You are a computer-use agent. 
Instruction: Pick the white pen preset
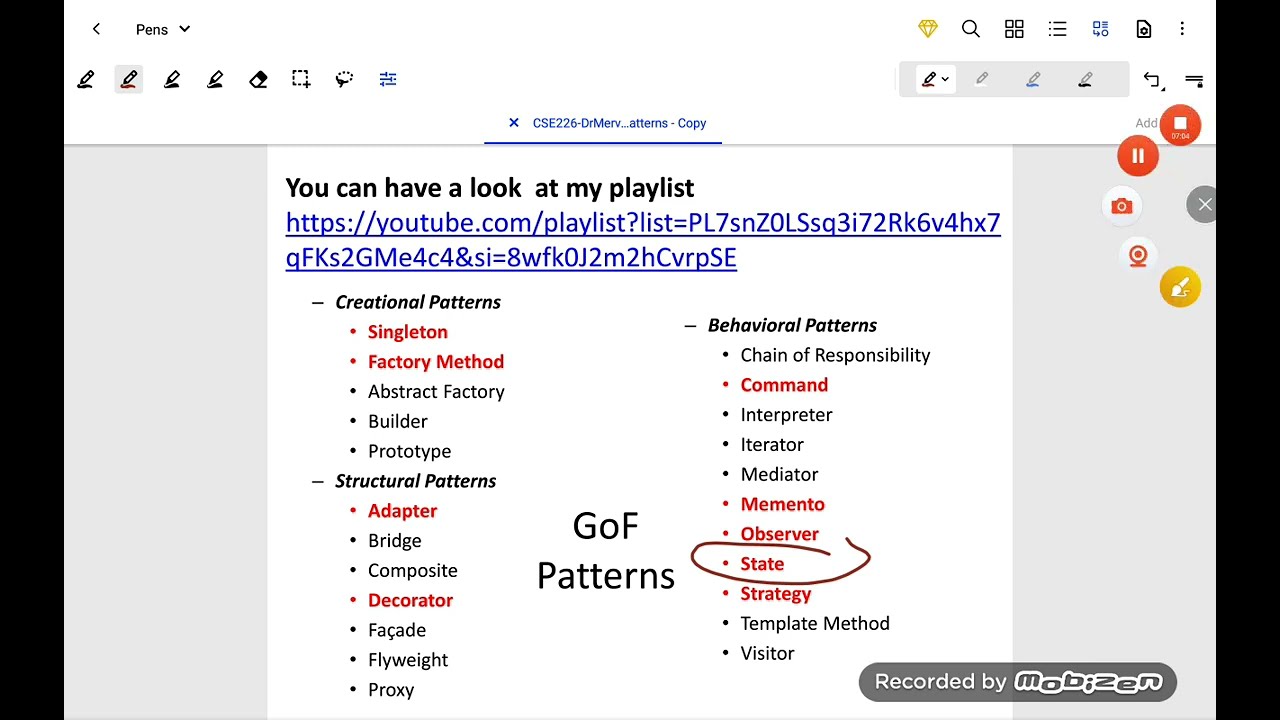pyautogui.click(x=982, y=79)
